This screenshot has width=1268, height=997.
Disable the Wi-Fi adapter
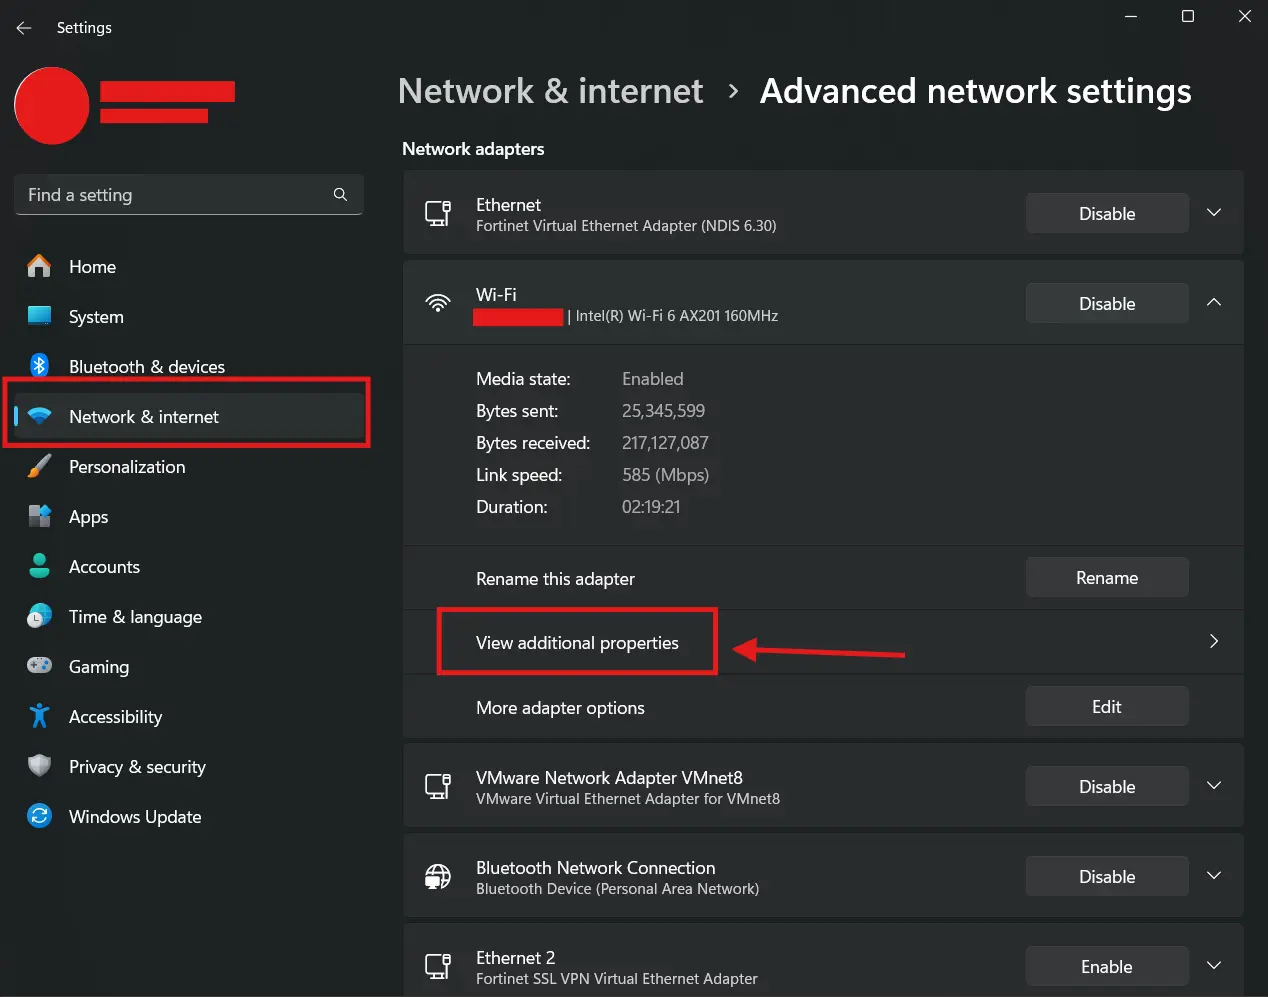click(1107, 303)
